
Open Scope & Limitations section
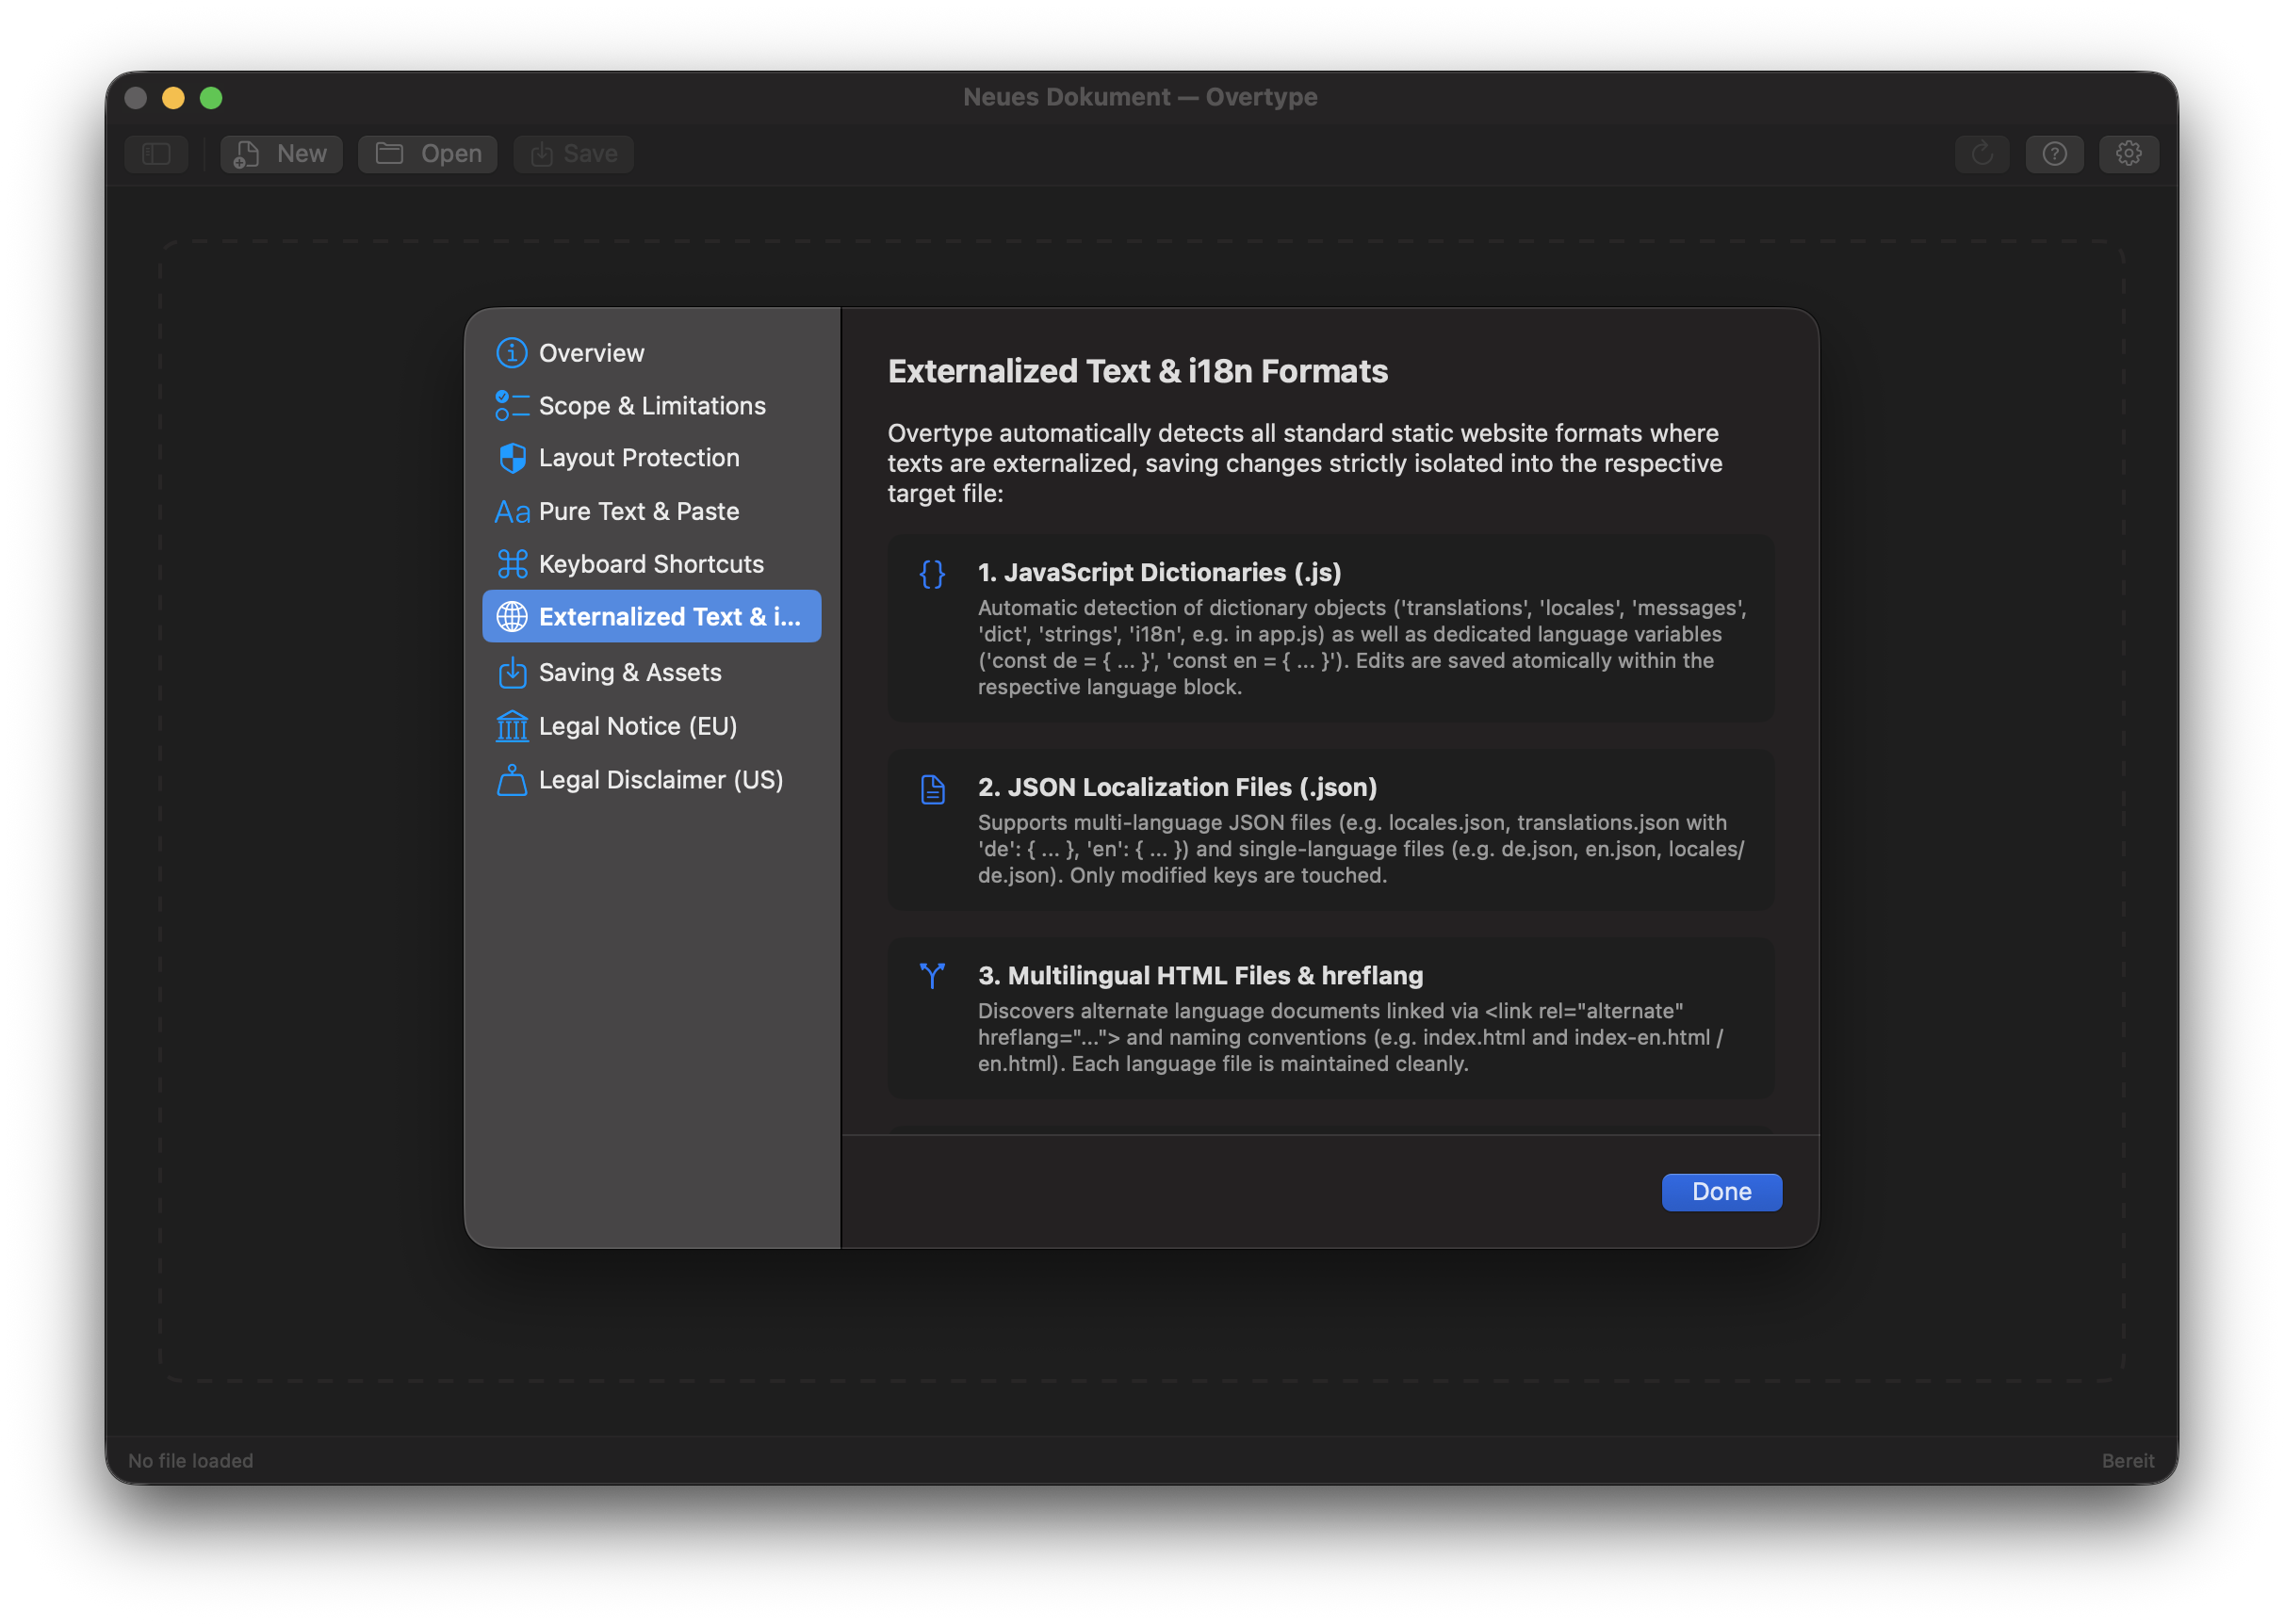point(652,406)
